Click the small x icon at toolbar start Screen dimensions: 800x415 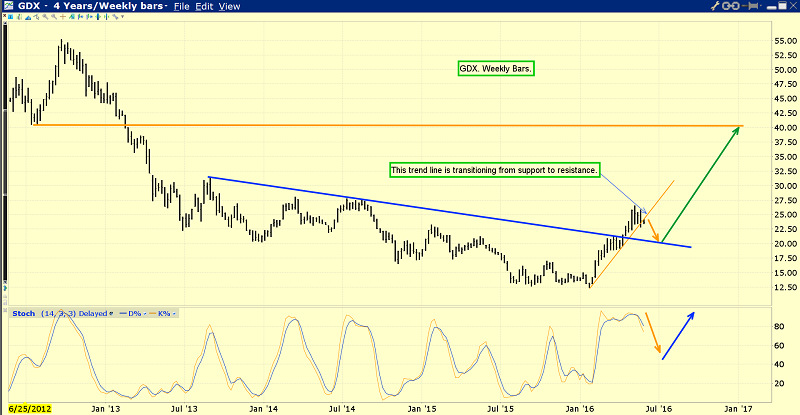(x=4, y=17)
